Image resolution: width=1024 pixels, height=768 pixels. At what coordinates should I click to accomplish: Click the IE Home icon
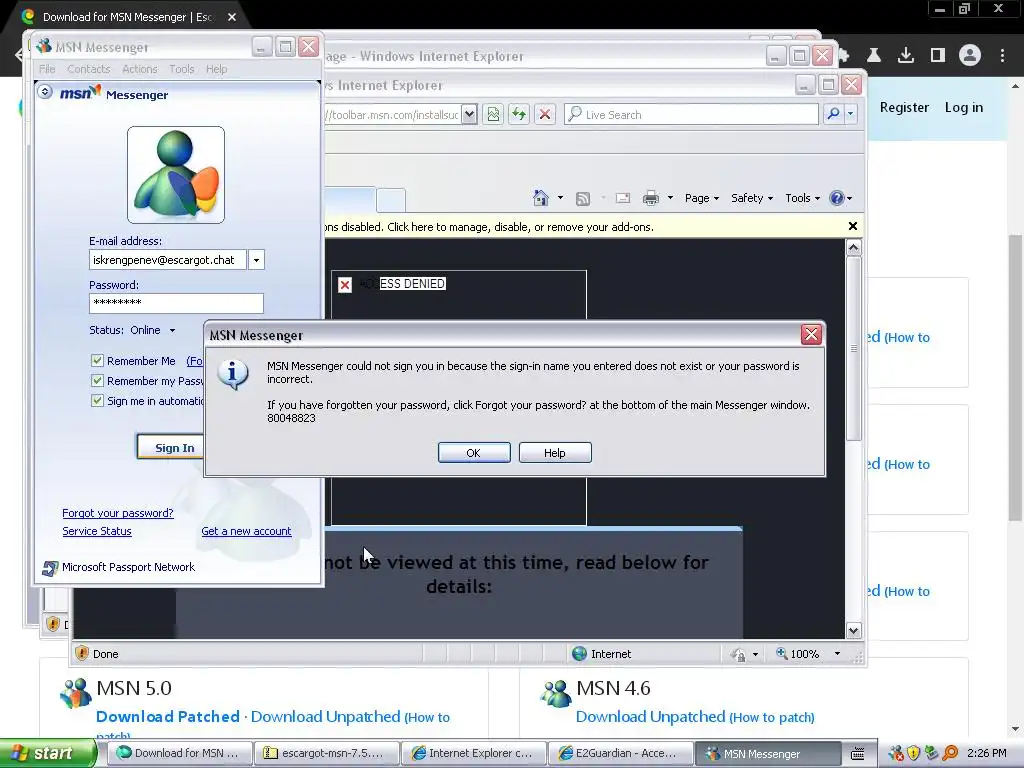541,198
